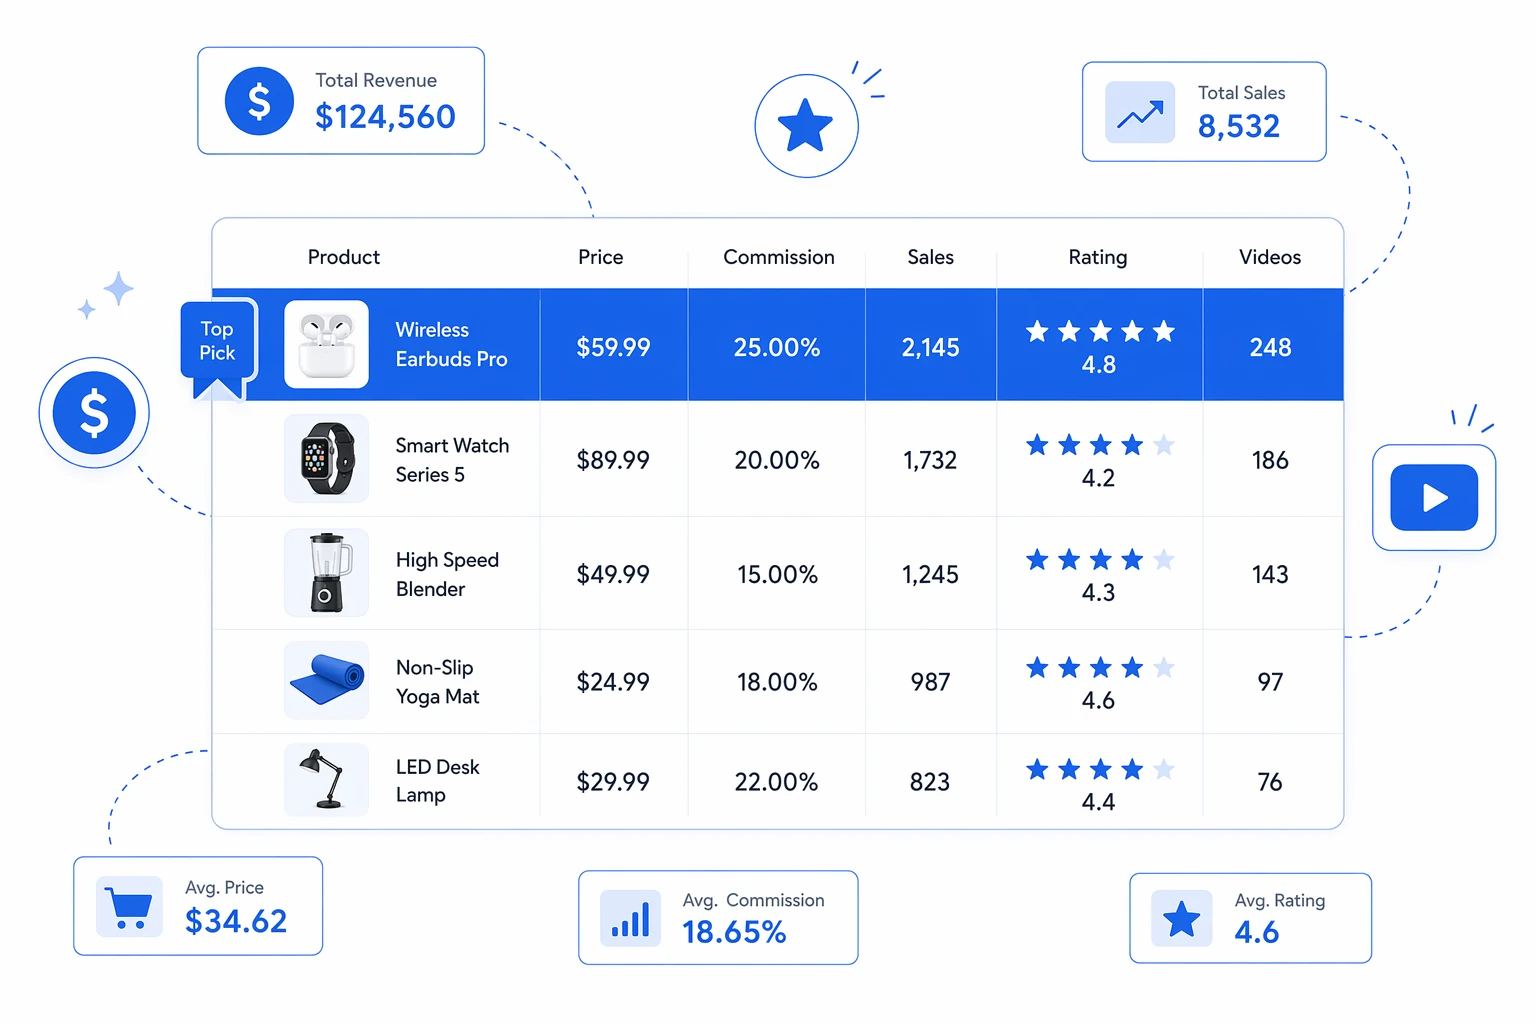Click the 76 videos count

pyautogui.click(x=1270, y=782)
